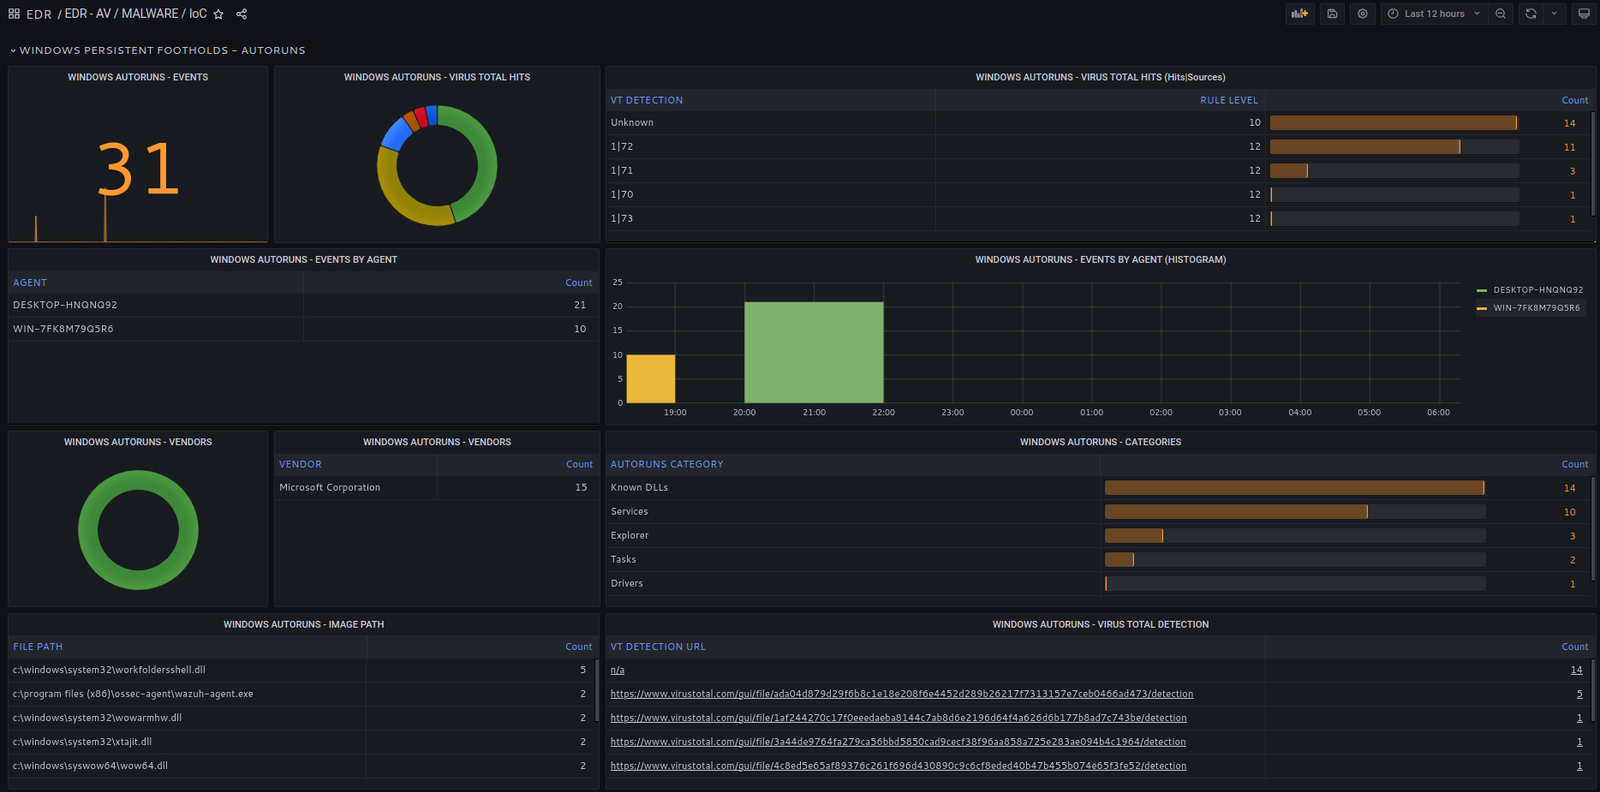The width and height of the screenshot is (1600, 792).
Task: Open the dashboards grid icon beside EDR
Action: tap(14, 14)
